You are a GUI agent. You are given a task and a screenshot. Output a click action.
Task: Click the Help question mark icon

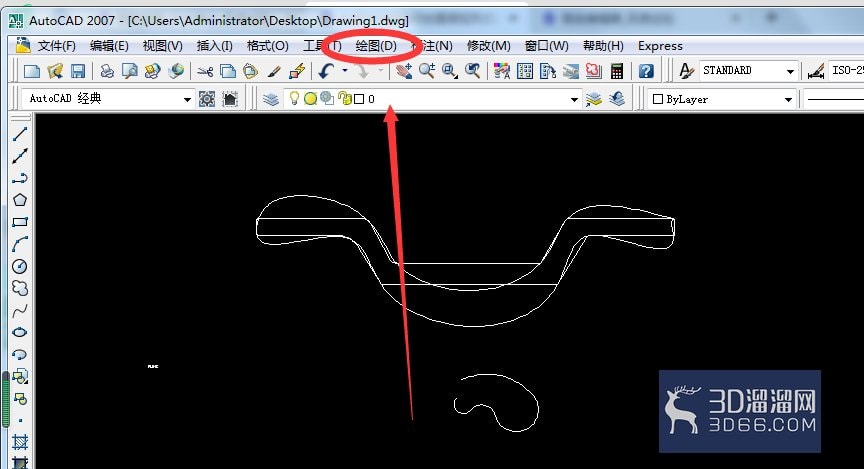(646, 71)
